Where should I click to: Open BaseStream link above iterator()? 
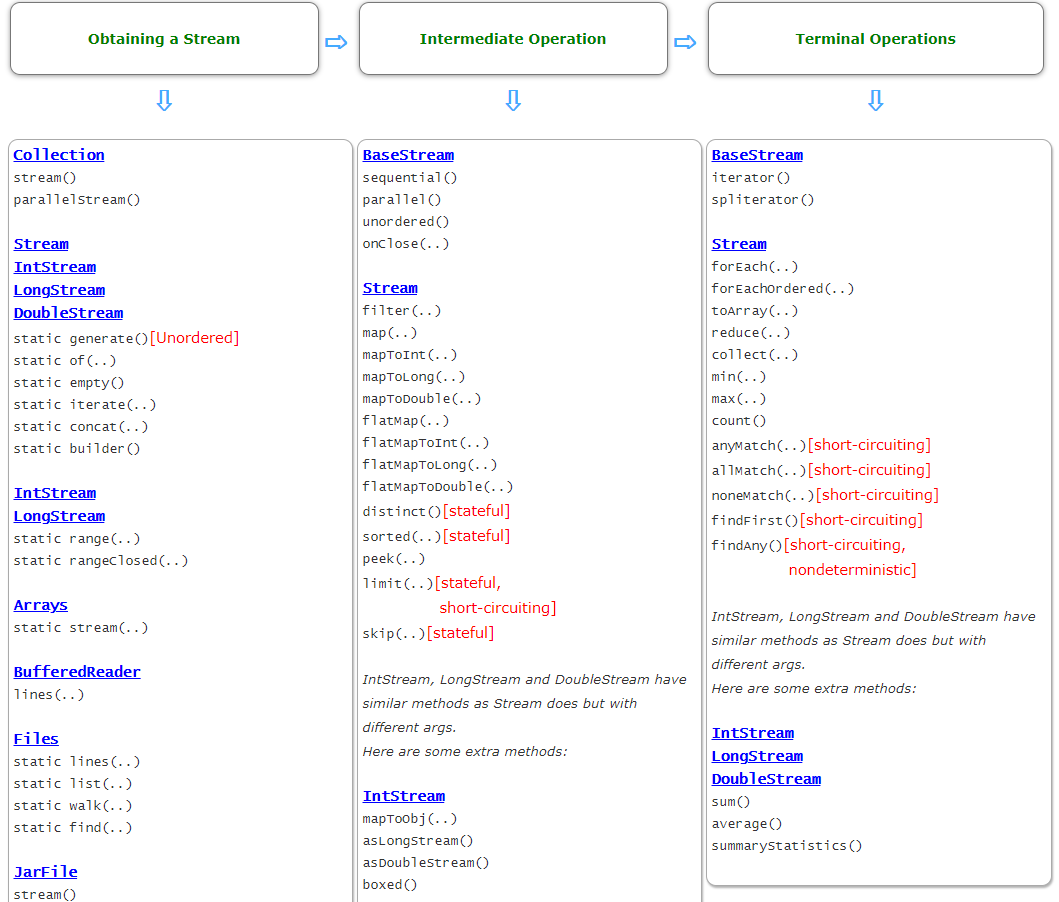757,155
